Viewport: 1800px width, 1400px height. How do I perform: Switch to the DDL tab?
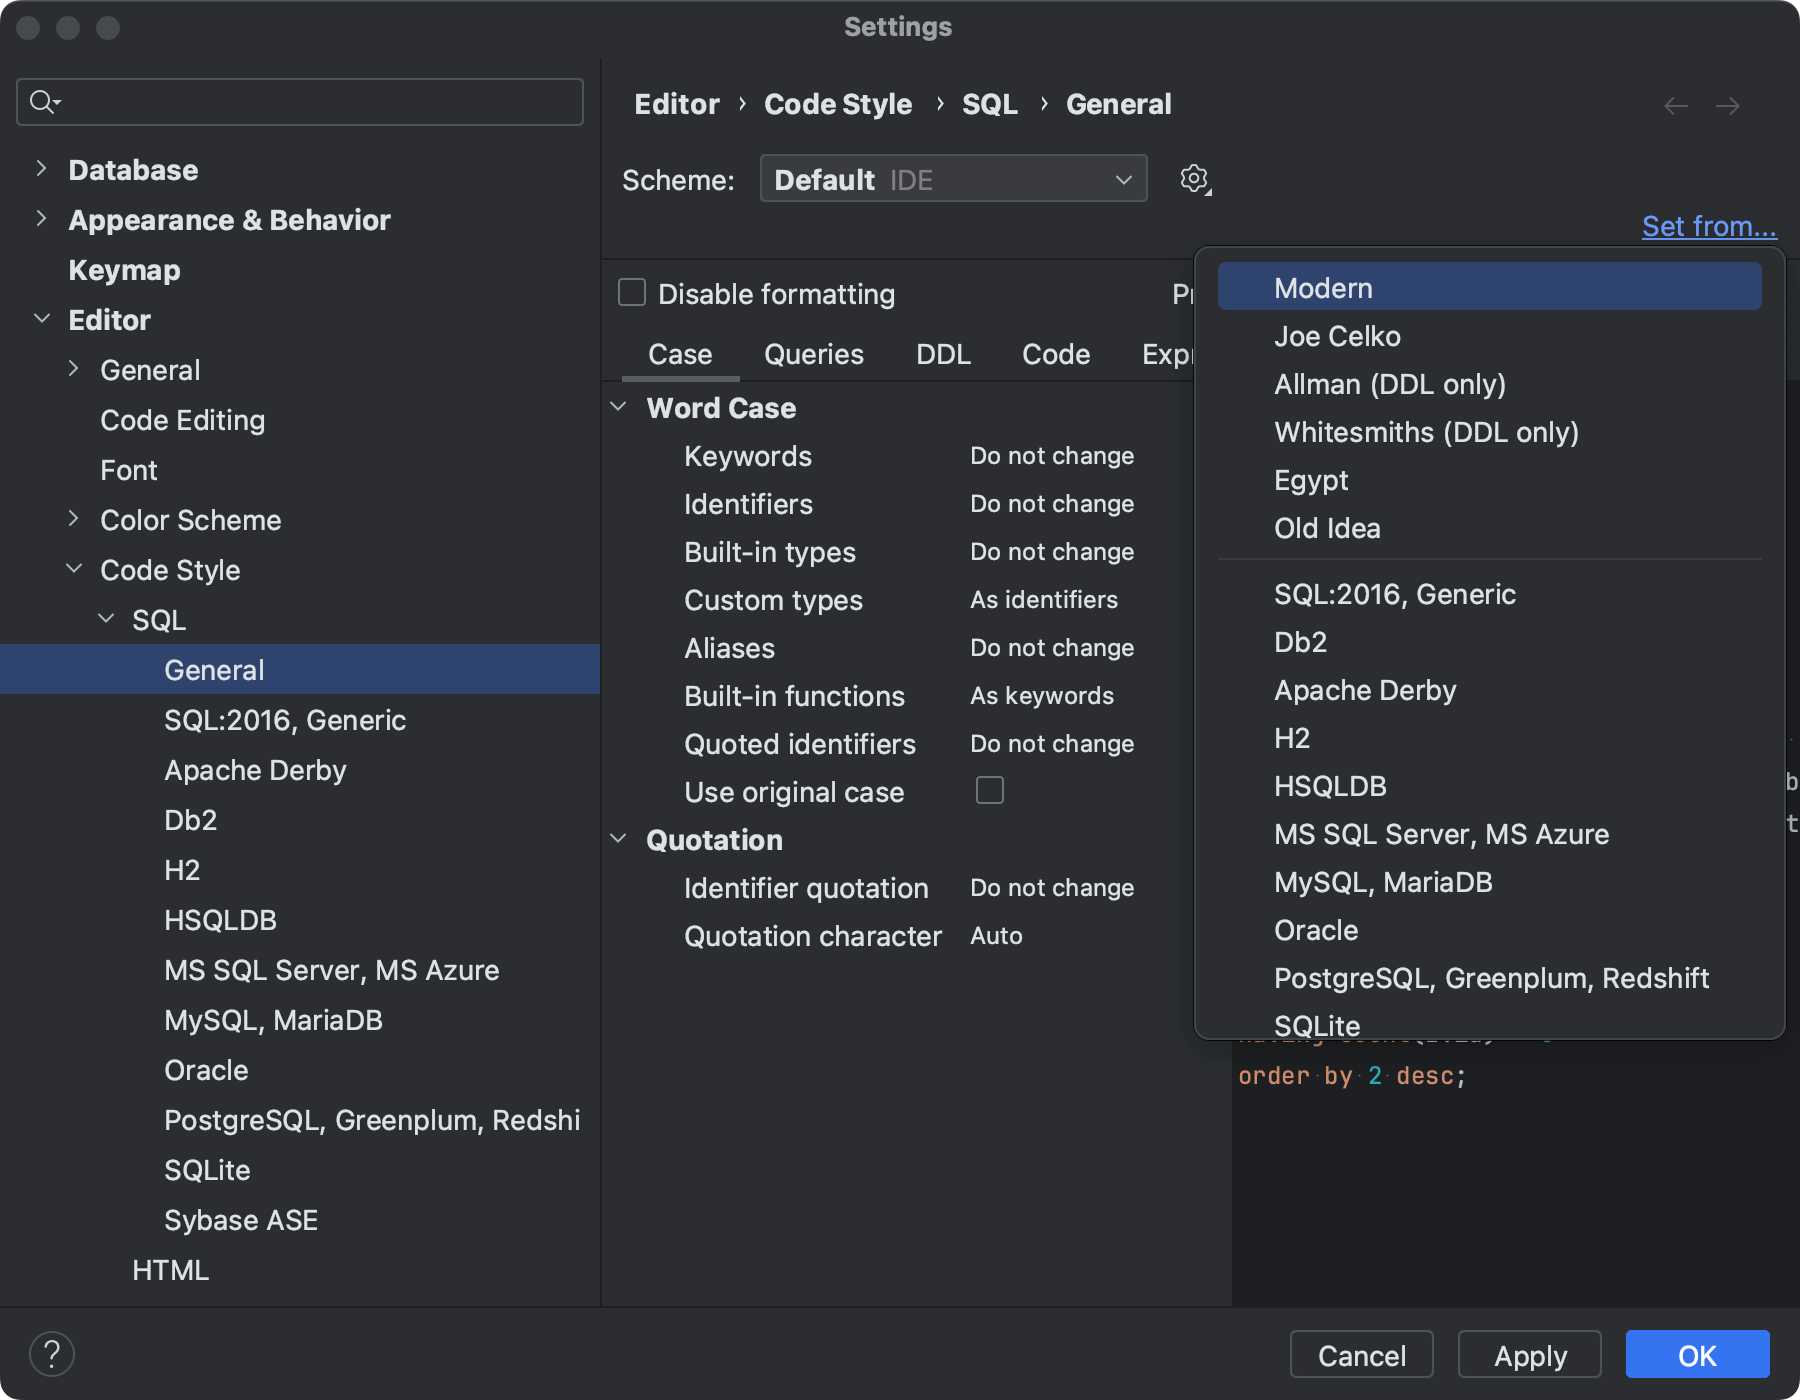(941, 353)
